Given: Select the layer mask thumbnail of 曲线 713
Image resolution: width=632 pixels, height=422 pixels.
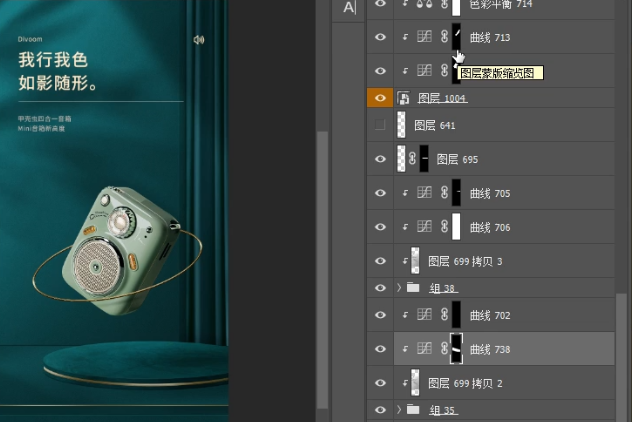Looking at the screenshot, I should tap(456, 36).
